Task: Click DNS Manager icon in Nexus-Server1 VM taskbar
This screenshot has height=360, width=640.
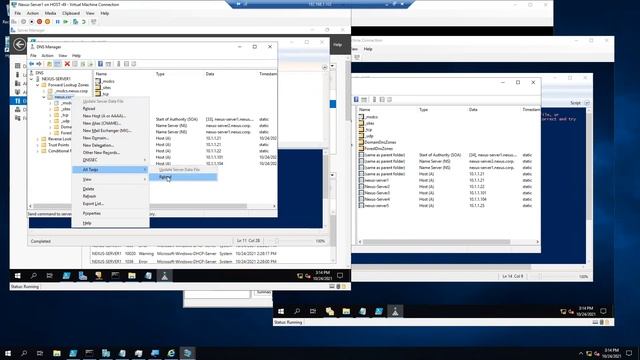Action: pyautogui.click(x=164, y=276)
